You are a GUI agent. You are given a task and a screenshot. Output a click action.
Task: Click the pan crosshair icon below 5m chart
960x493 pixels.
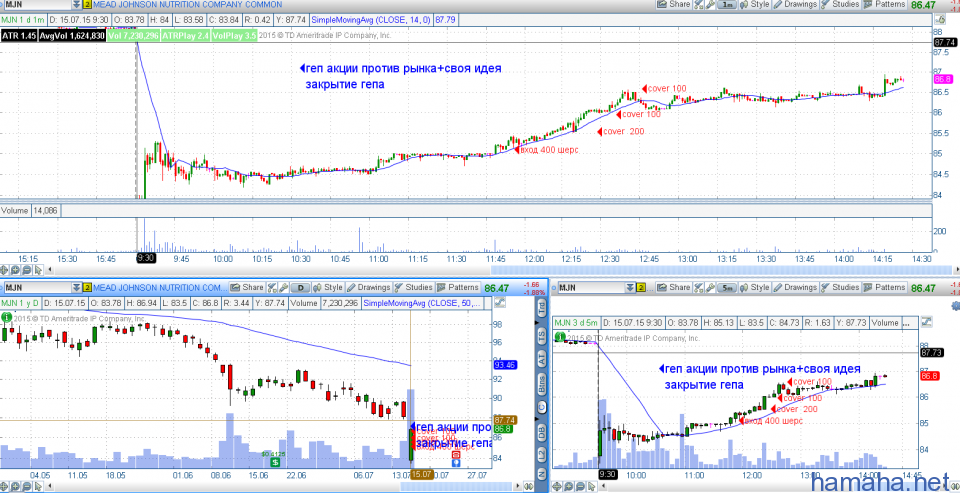tap(557, 486)
